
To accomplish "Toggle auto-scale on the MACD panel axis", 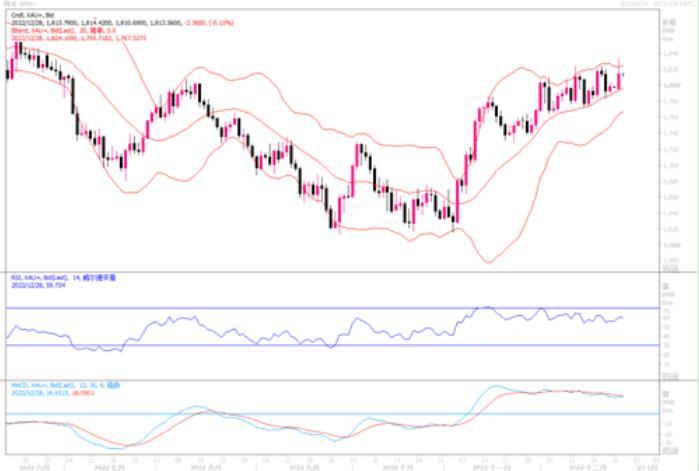I will coord(668,447).
